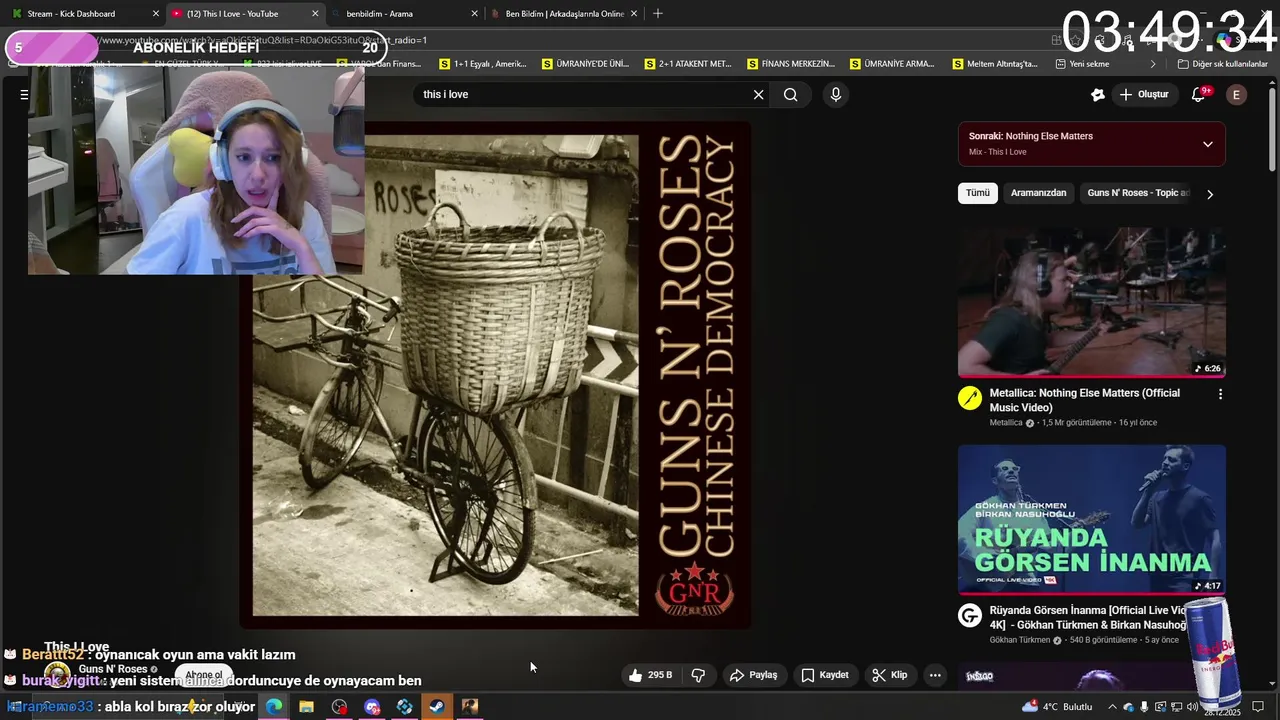Select the Aramanızdan filter chip
The width and height of the screenshot is (1280, 720).
tap(1038, 193)
